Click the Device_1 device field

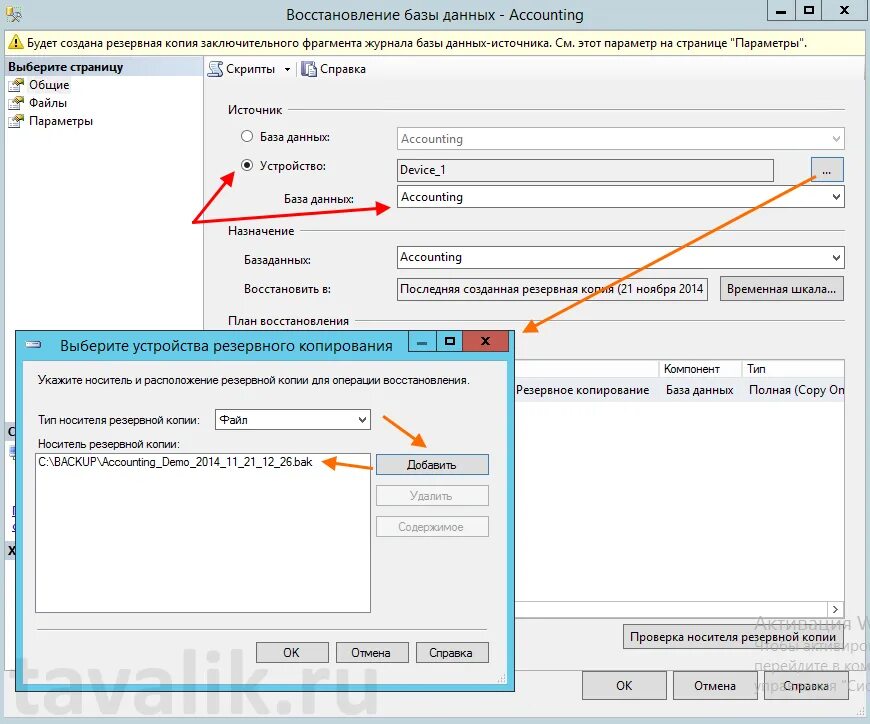pos(585,170)
